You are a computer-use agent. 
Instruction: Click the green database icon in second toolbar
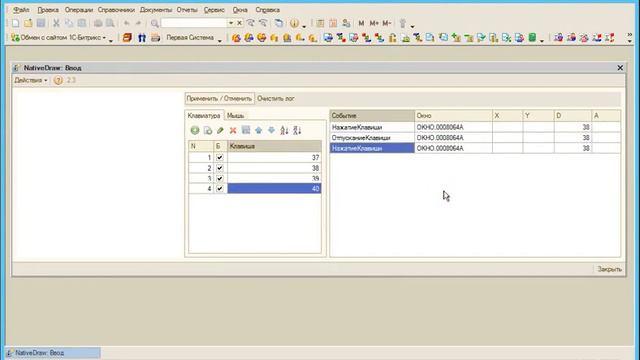coord(532,38)
